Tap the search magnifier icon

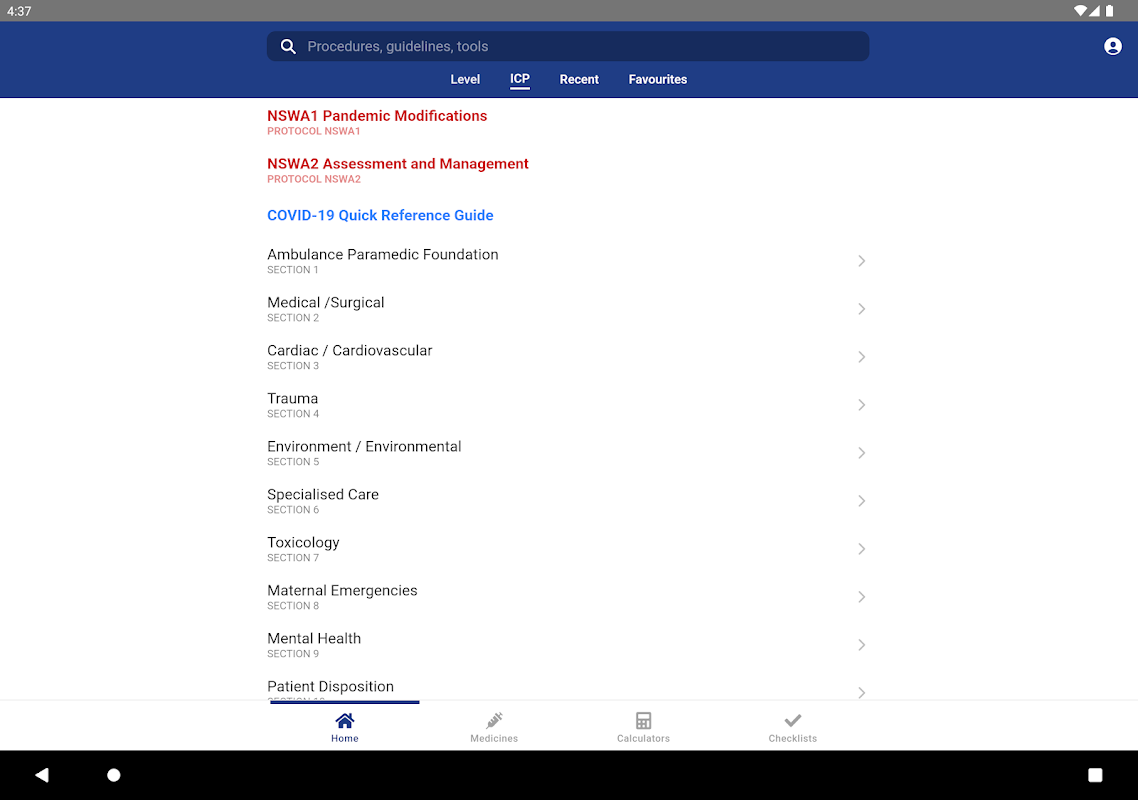click(x=288, y=46)
